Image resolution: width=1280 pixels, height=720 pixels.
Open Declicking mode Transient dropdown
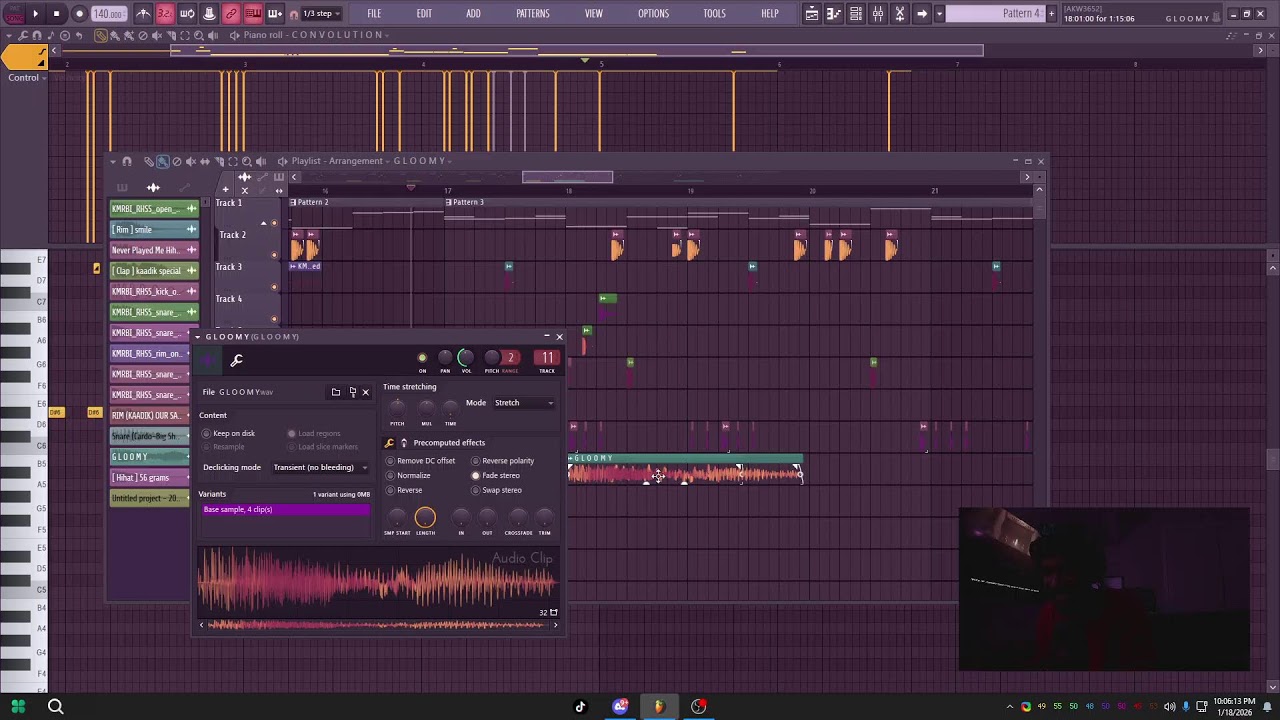tap(319, 468)
